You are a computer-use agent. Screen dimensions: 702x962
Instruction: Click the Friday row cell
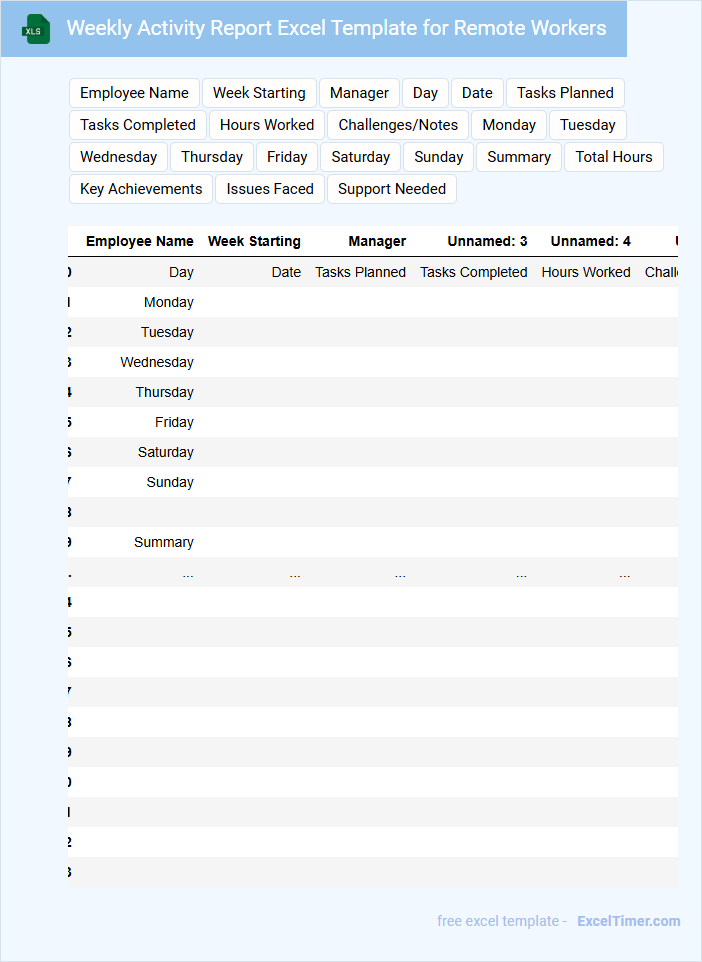click(x=174, y=423)
